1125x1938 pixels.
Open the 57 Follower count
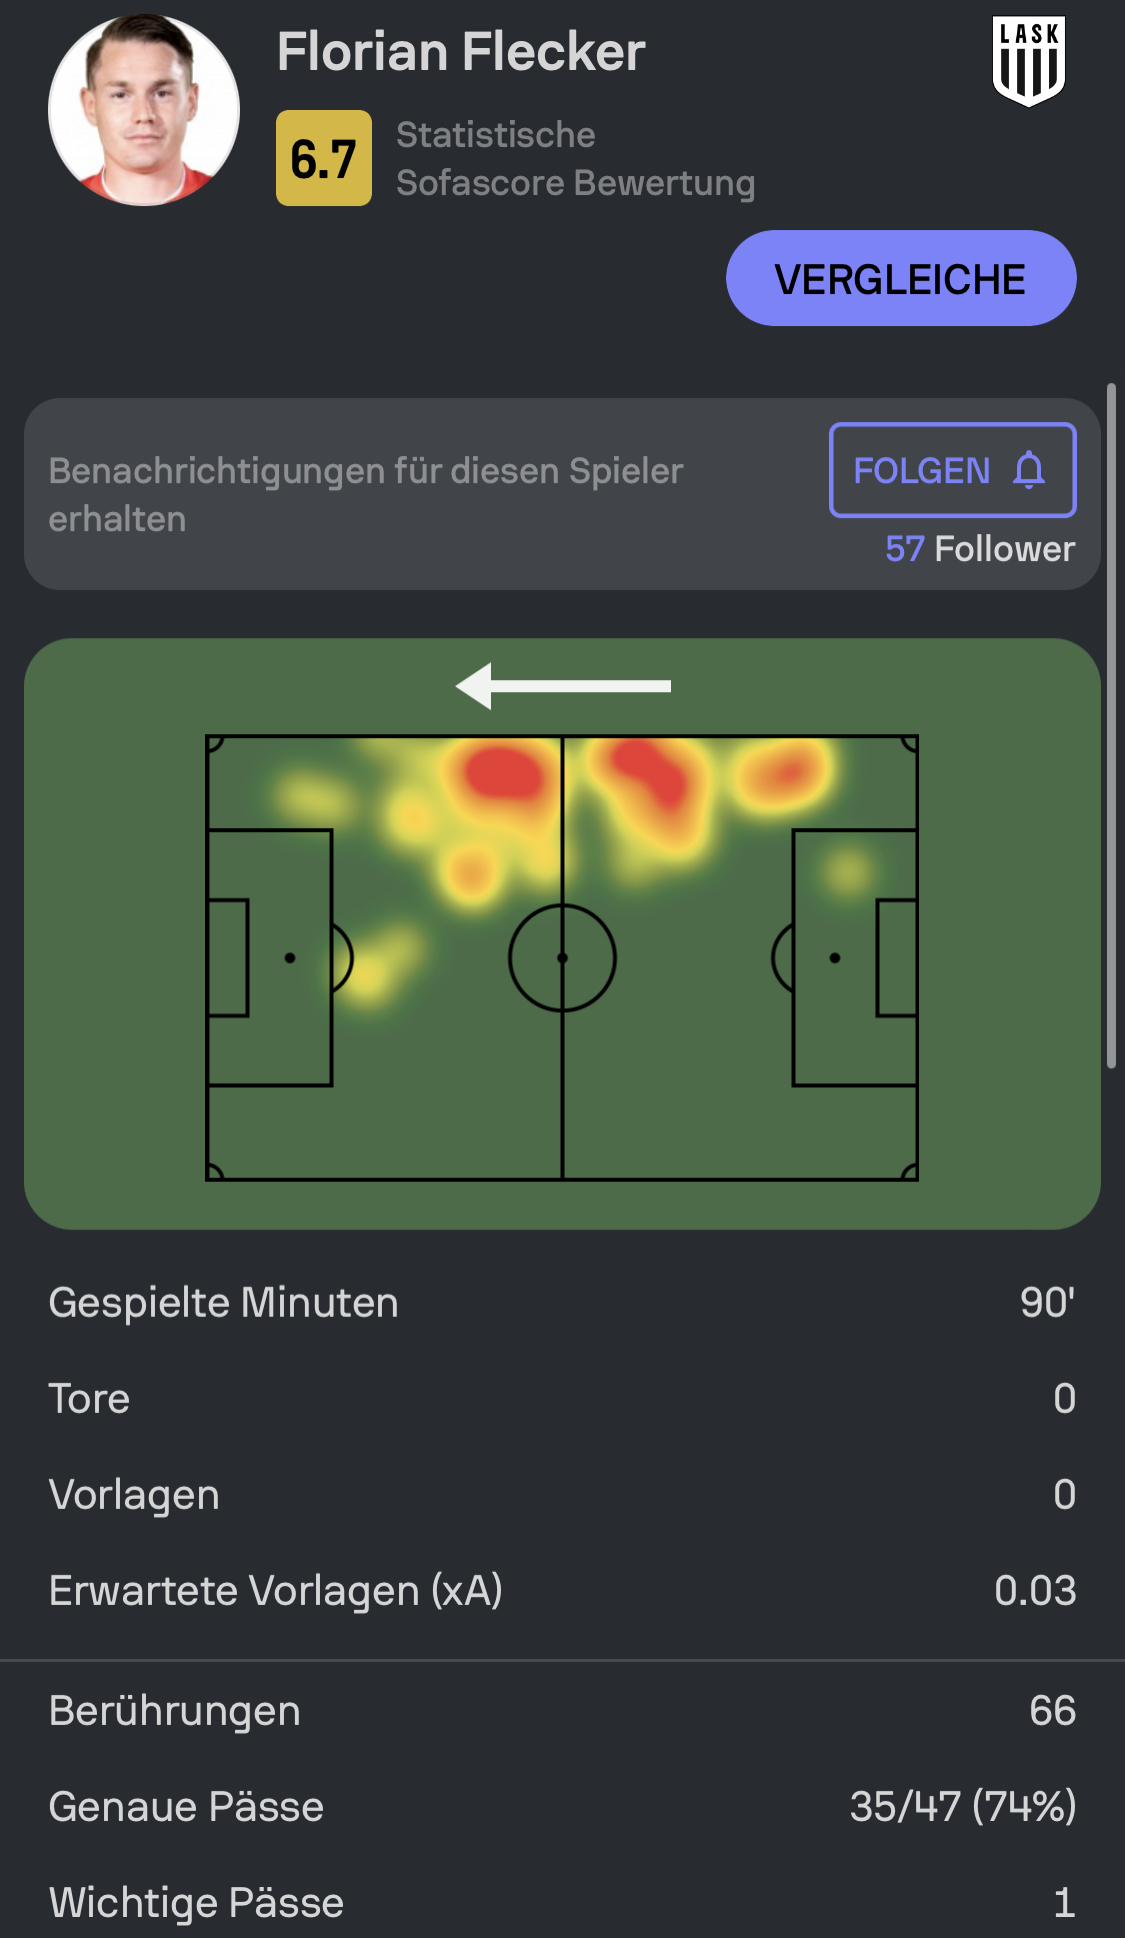pyautogui.click(x=979, y=549)
